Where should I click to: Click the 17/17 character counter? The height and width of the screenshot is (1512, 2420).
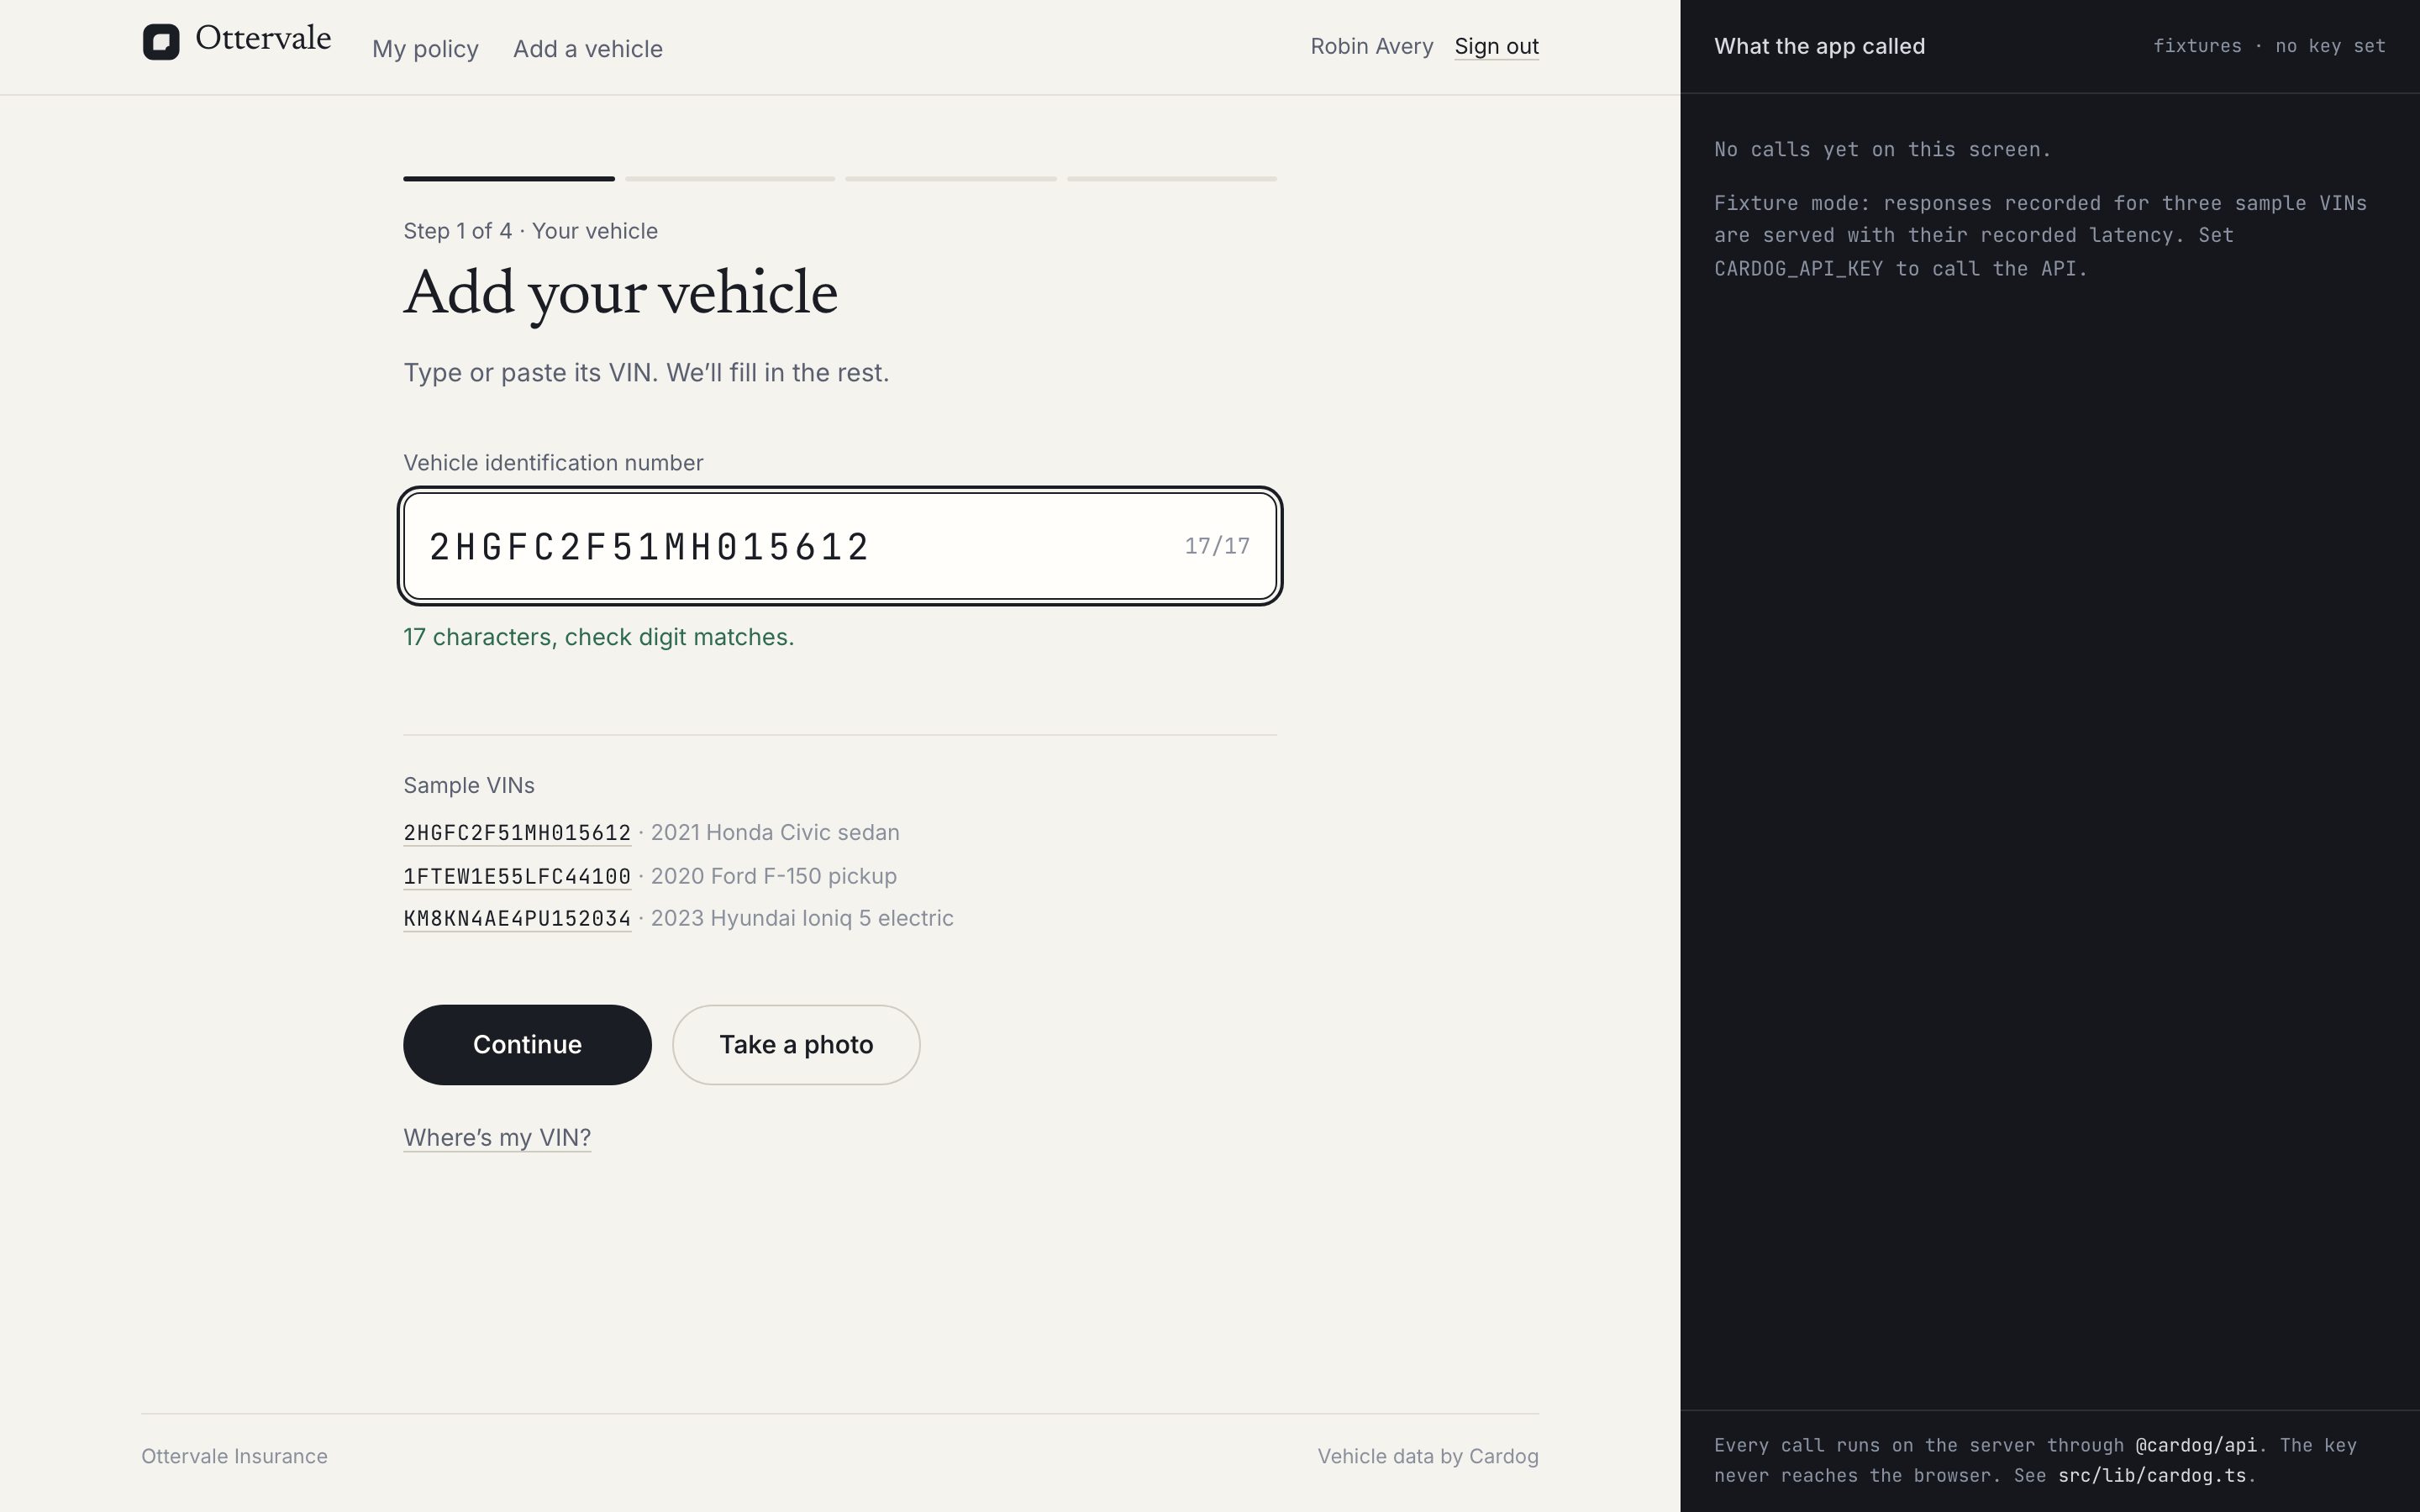pos(1217,546)
